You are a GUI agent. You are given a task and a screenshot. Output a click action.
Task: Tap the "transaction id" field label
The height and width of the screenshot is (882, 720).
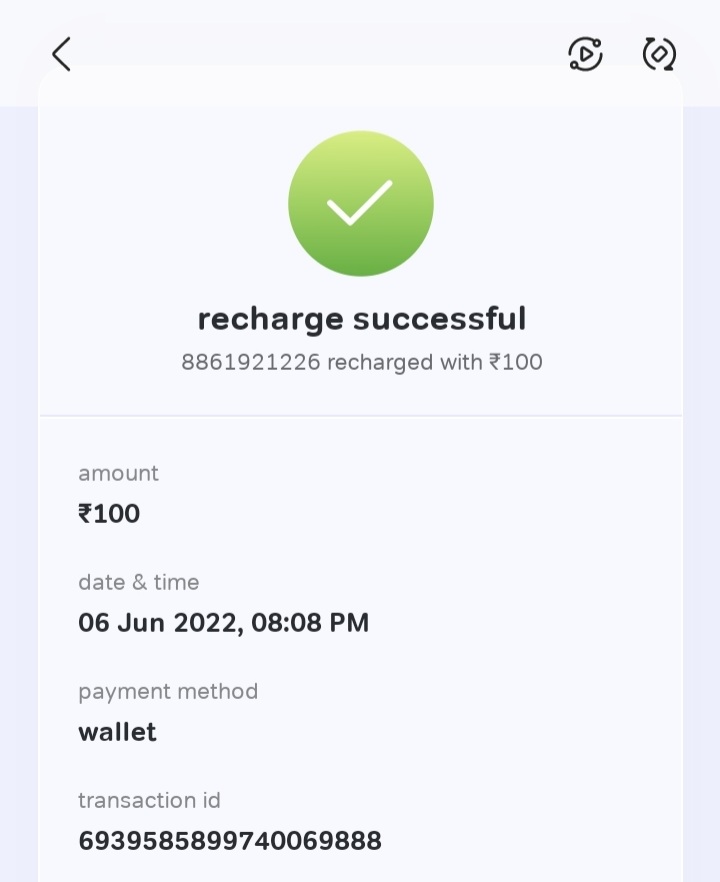[149, 800]
